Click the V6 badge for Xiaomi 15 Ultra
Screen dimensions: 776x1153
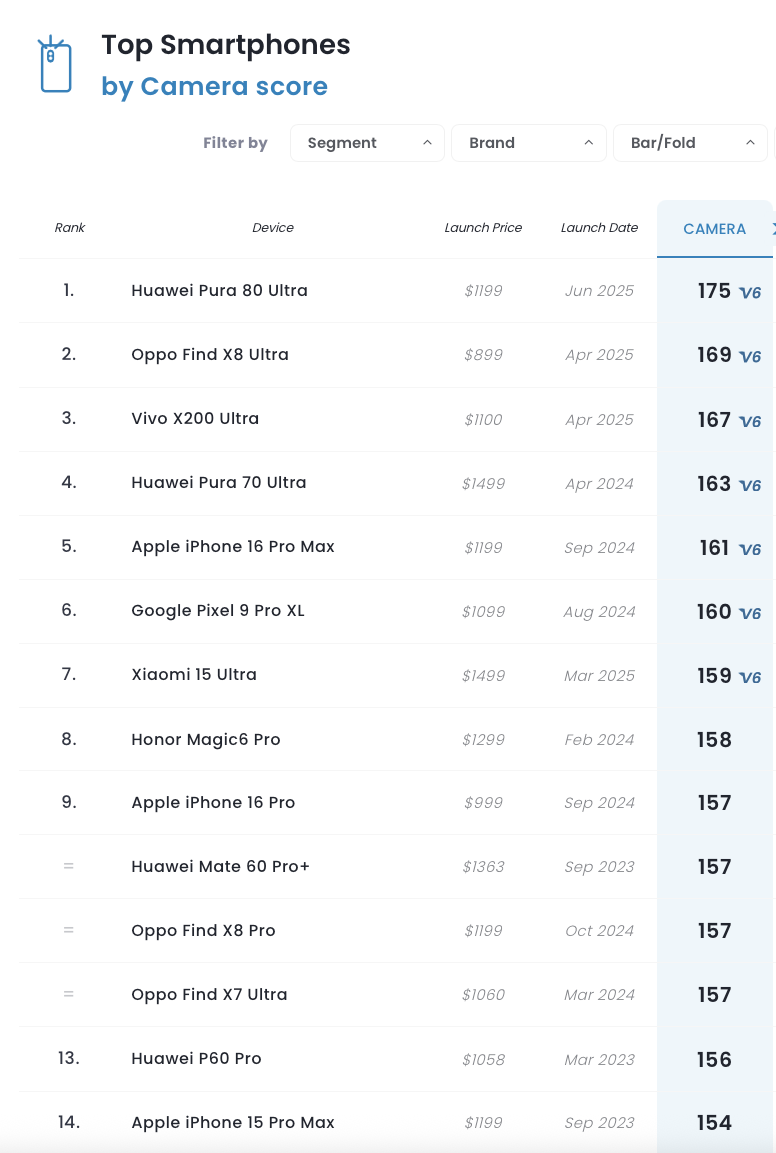point(750,677)
